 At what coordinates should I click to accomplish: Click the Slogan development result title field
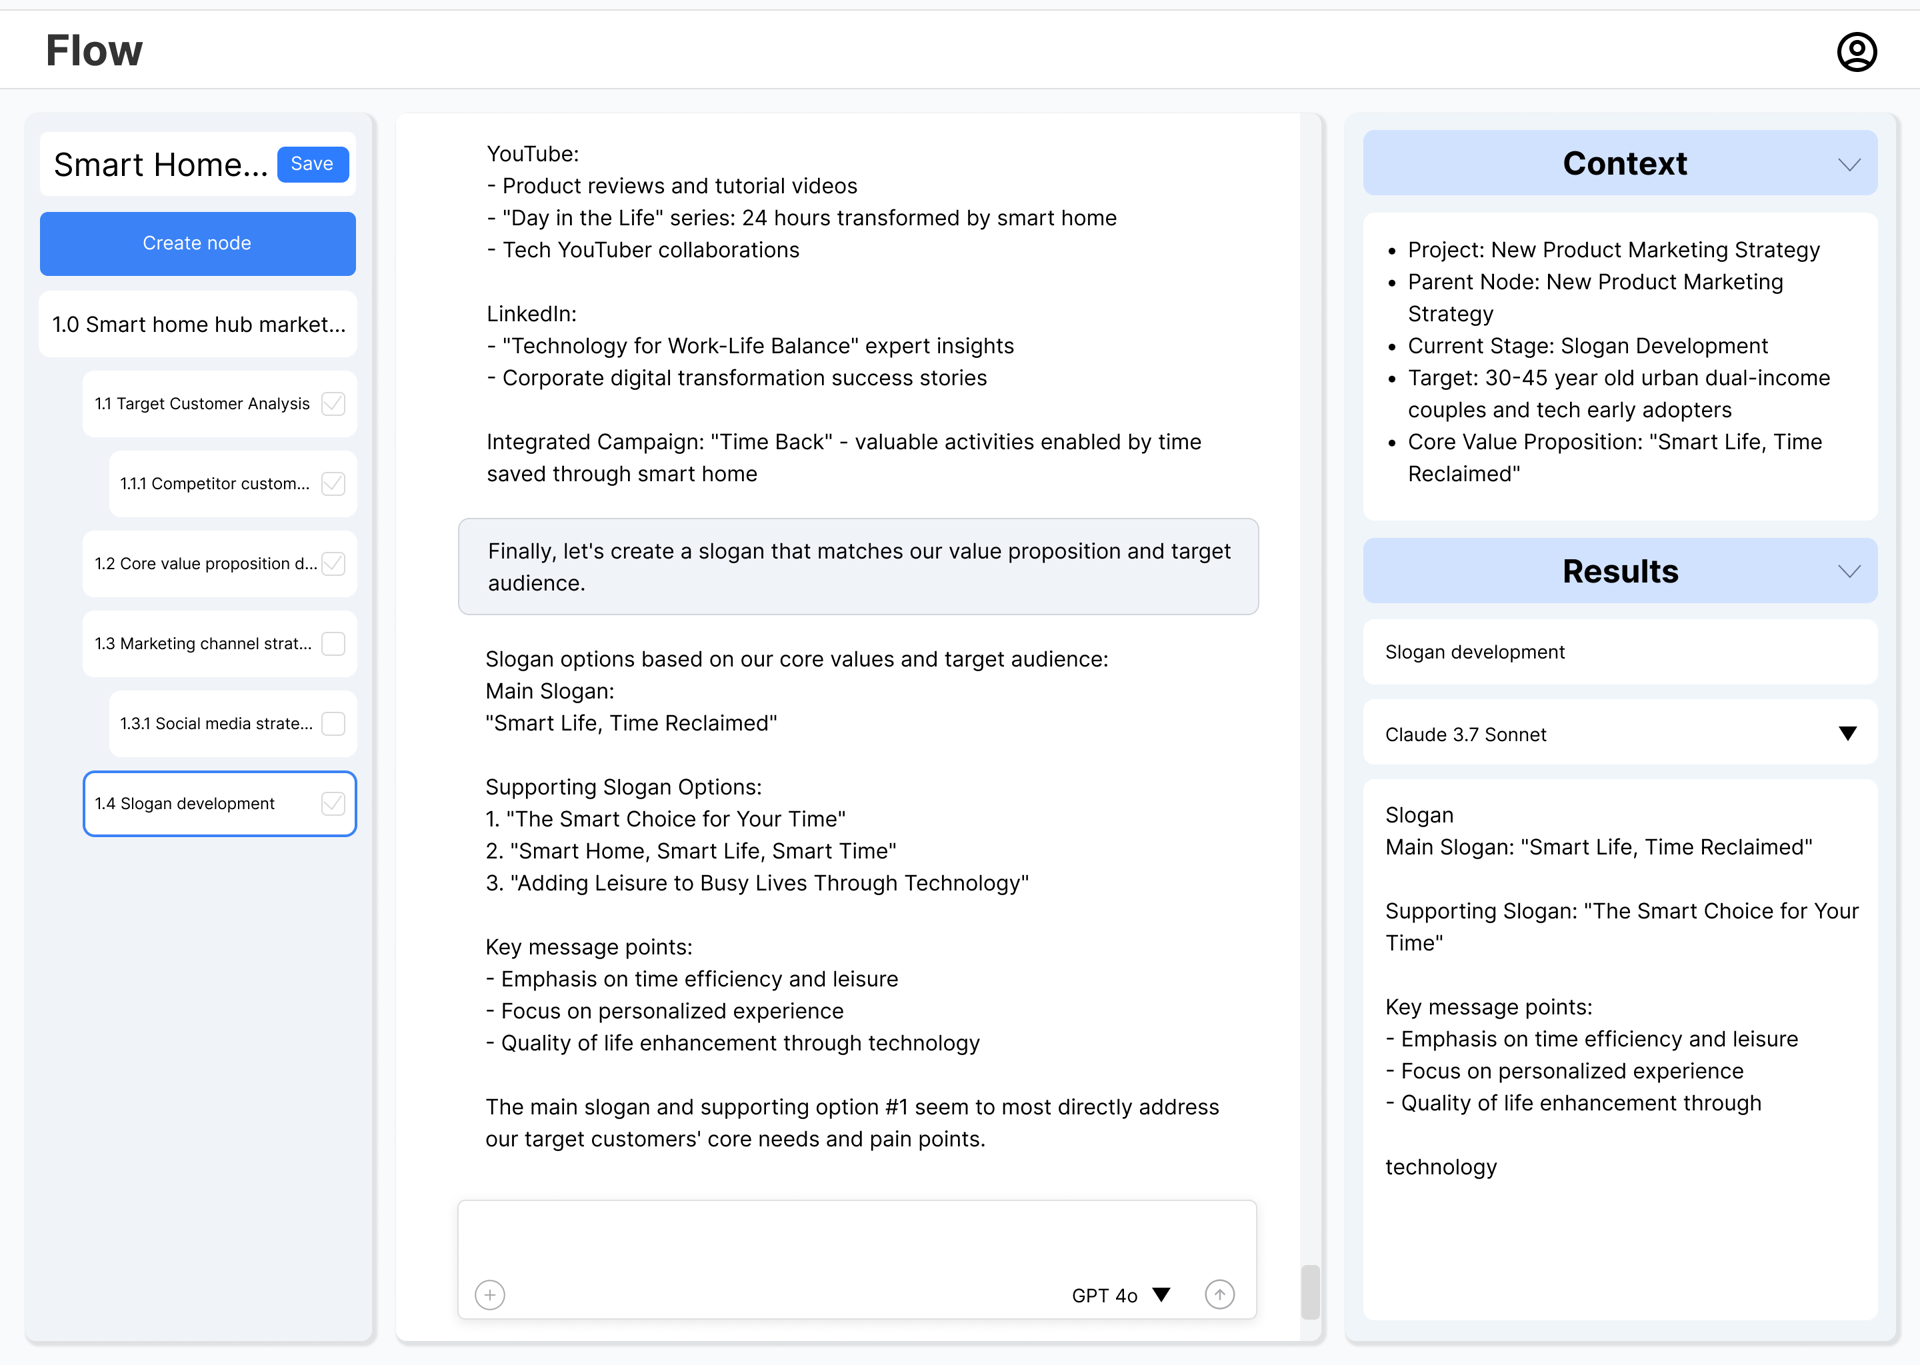coord(1620,652)
